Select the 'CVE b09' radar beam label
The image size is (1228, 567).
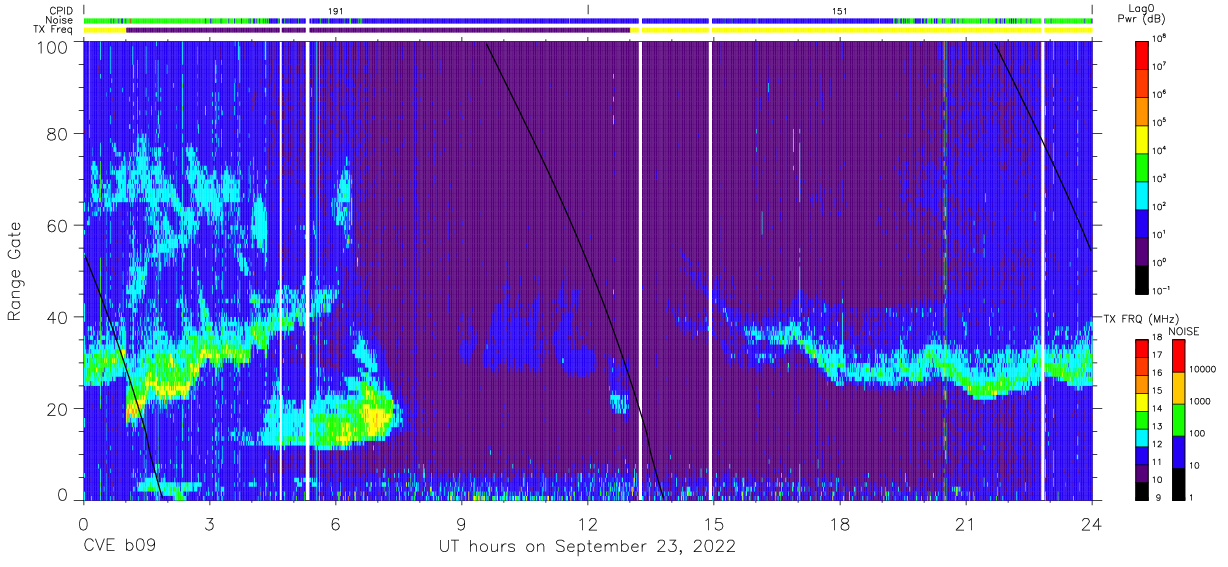click(119, 547)
